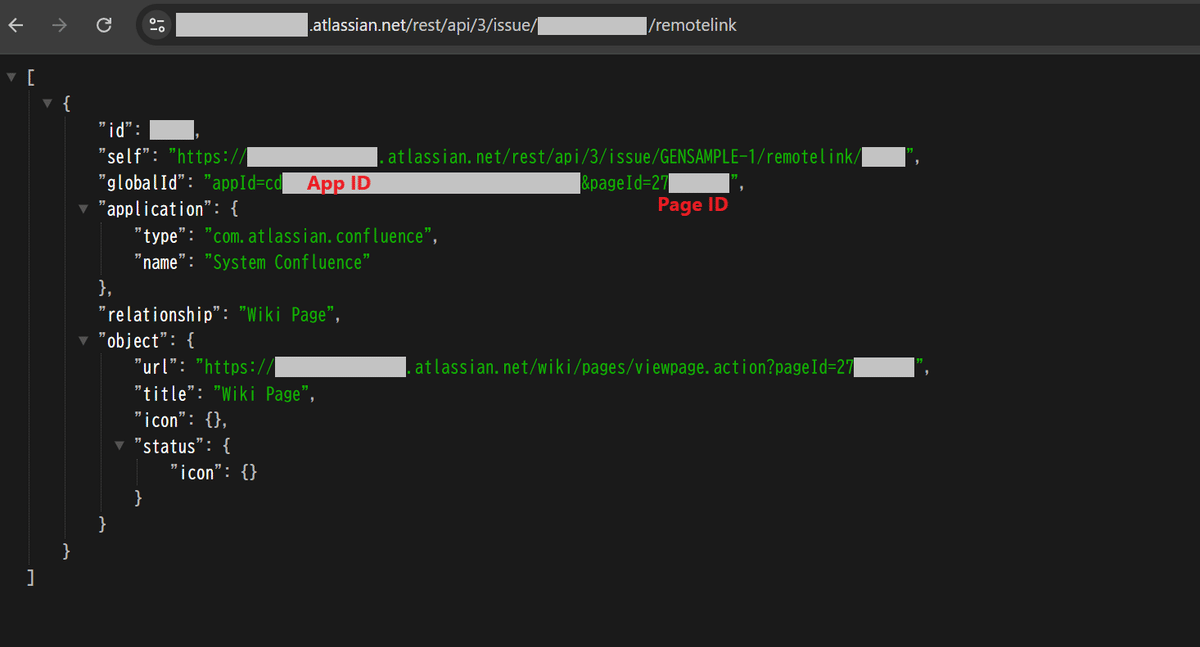Click the "name" key
This screenshot has width=1200, height=647.
[163, 262]
